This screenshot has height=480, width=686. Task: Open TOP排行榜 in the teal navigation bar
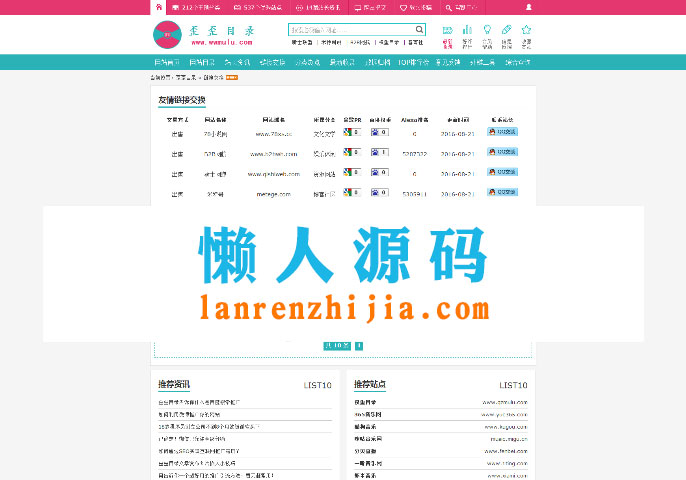pyautogui.click(x=413, y=63)
